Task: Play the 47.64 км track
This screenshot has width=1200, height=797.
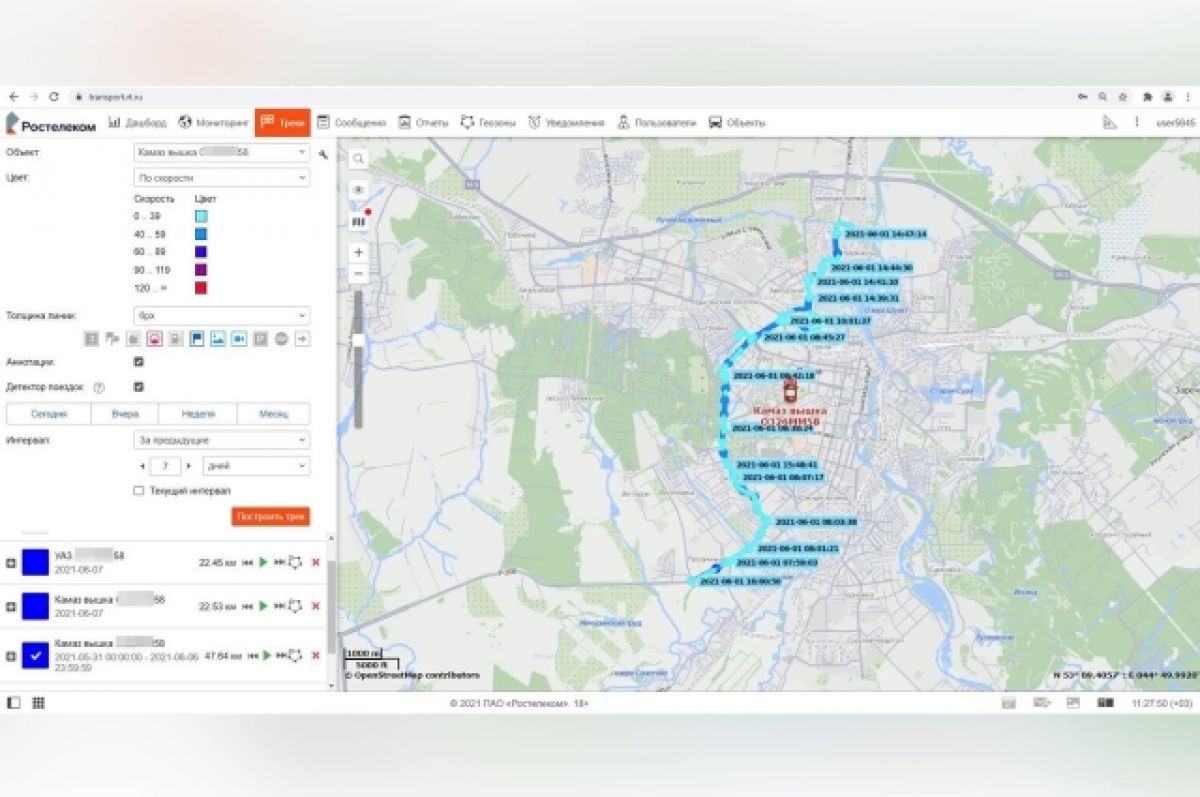Action: click(x=268, y=656)
